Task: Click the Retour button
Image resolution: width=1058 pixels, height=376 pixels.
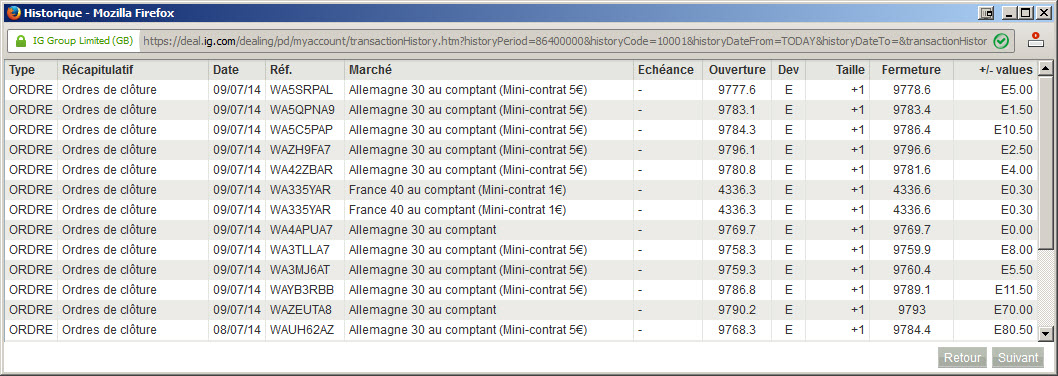Action: tap(962, 358)
